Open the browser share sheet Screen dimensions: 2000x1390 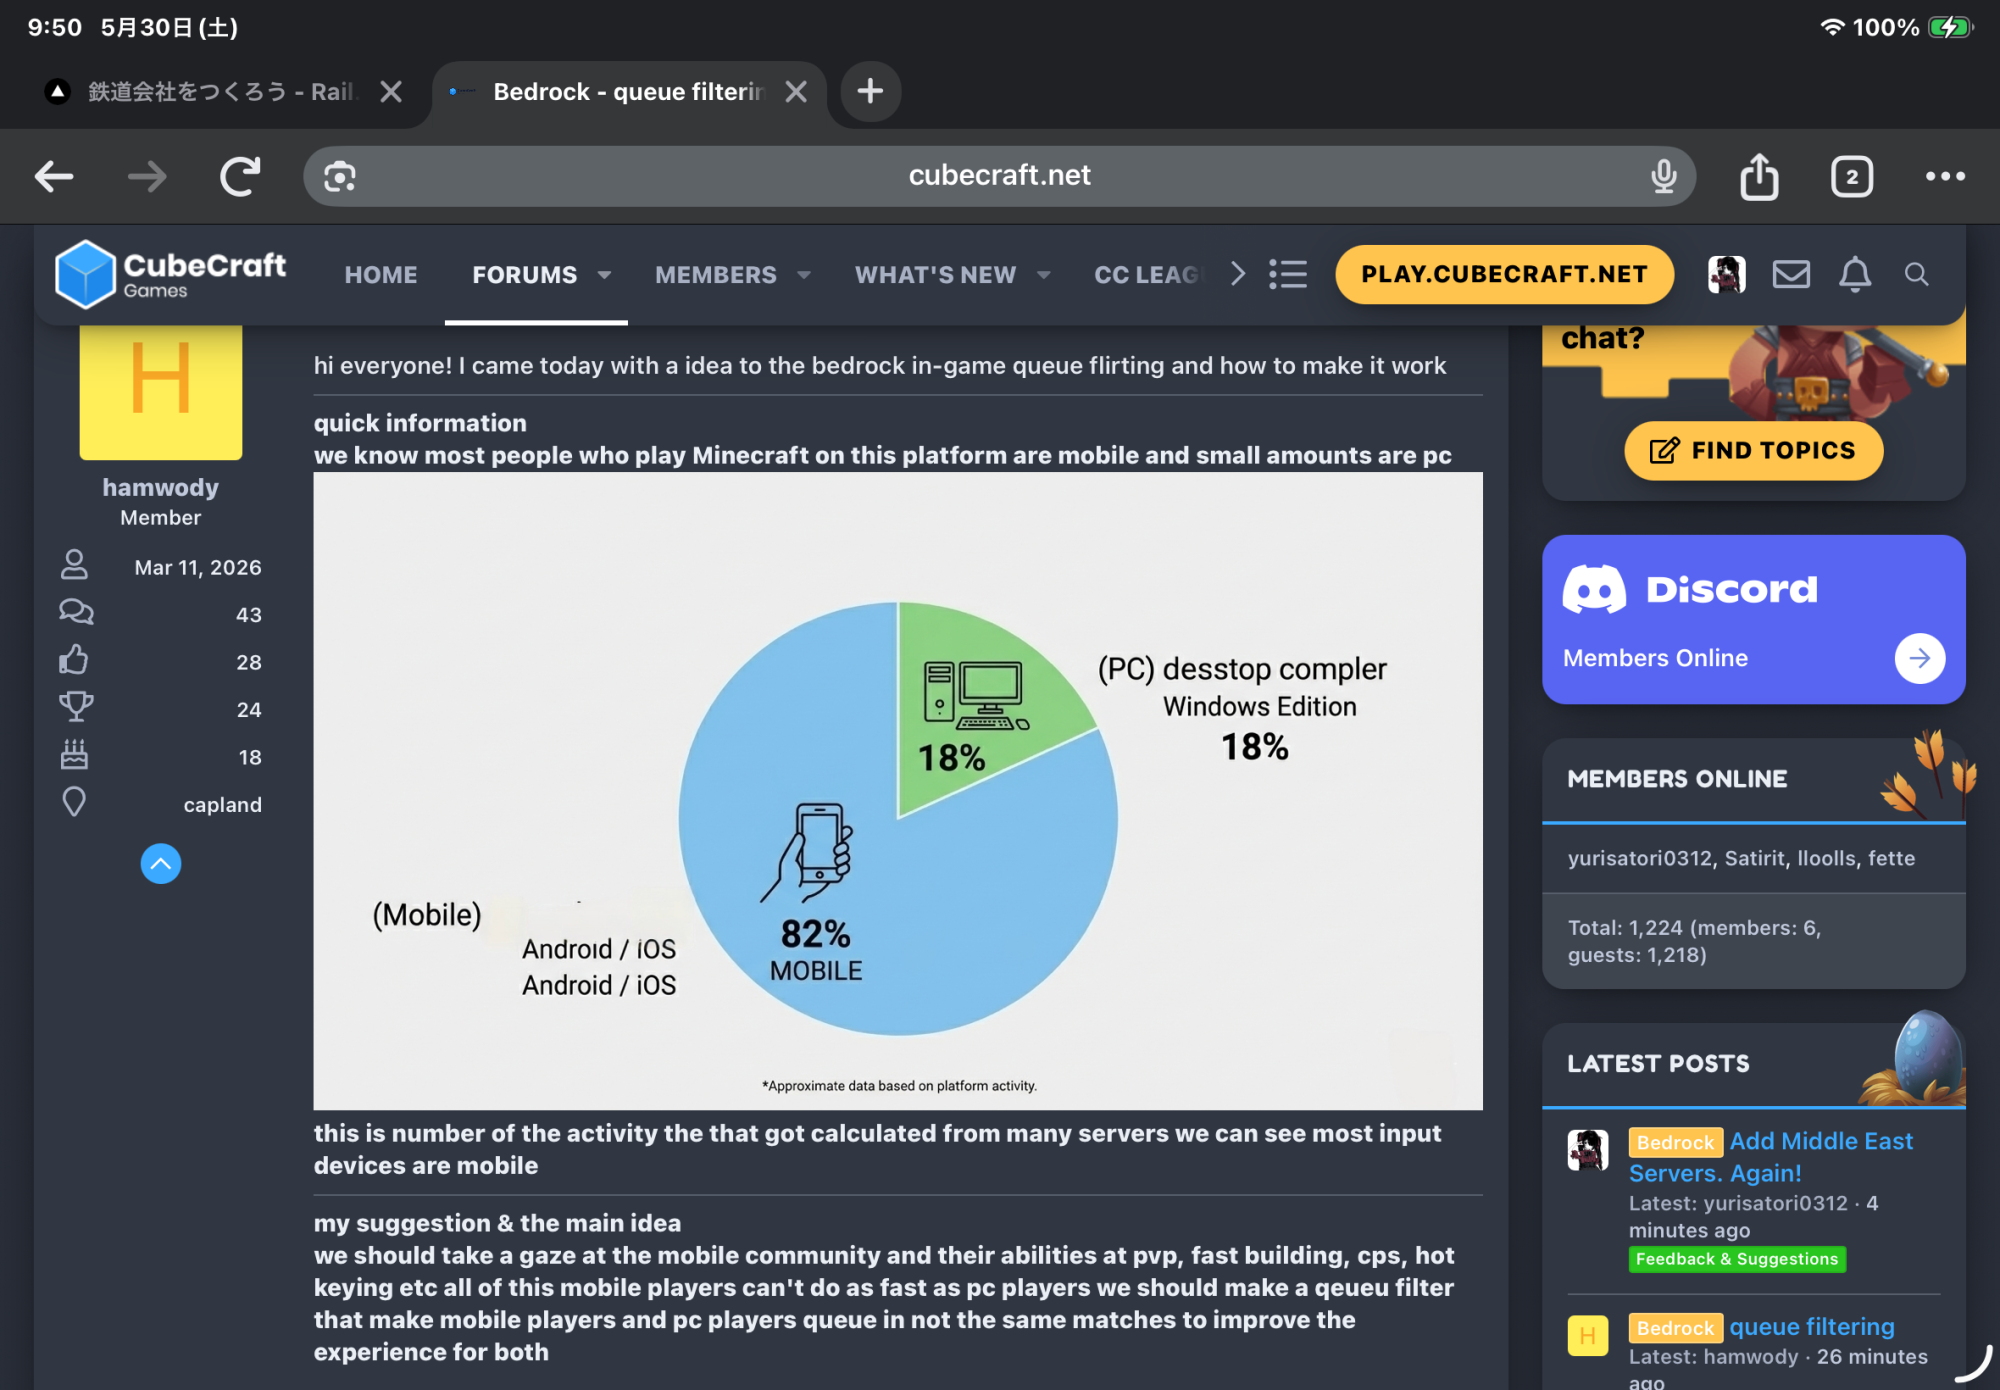1759,177
